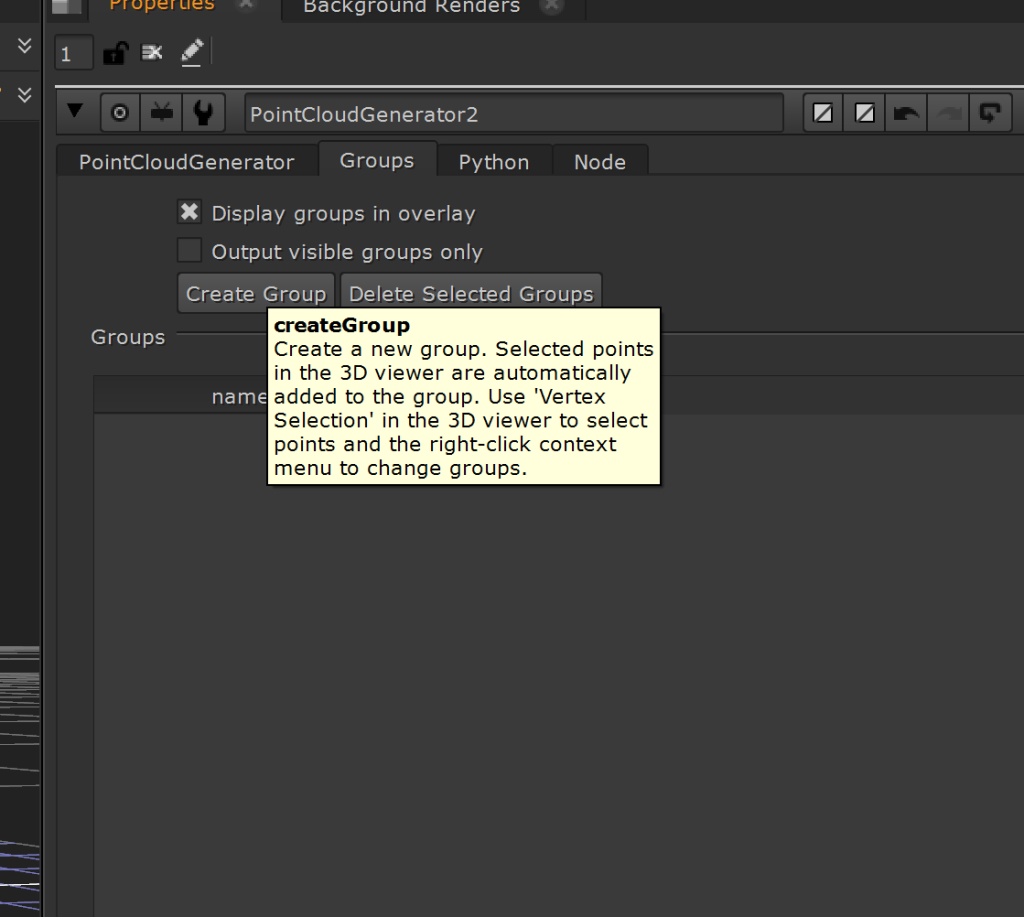This screenshot has height=917, width=1024.
Task: Collapse the PointCloudGenerator2 node panel
Action: tap(75, 111)
